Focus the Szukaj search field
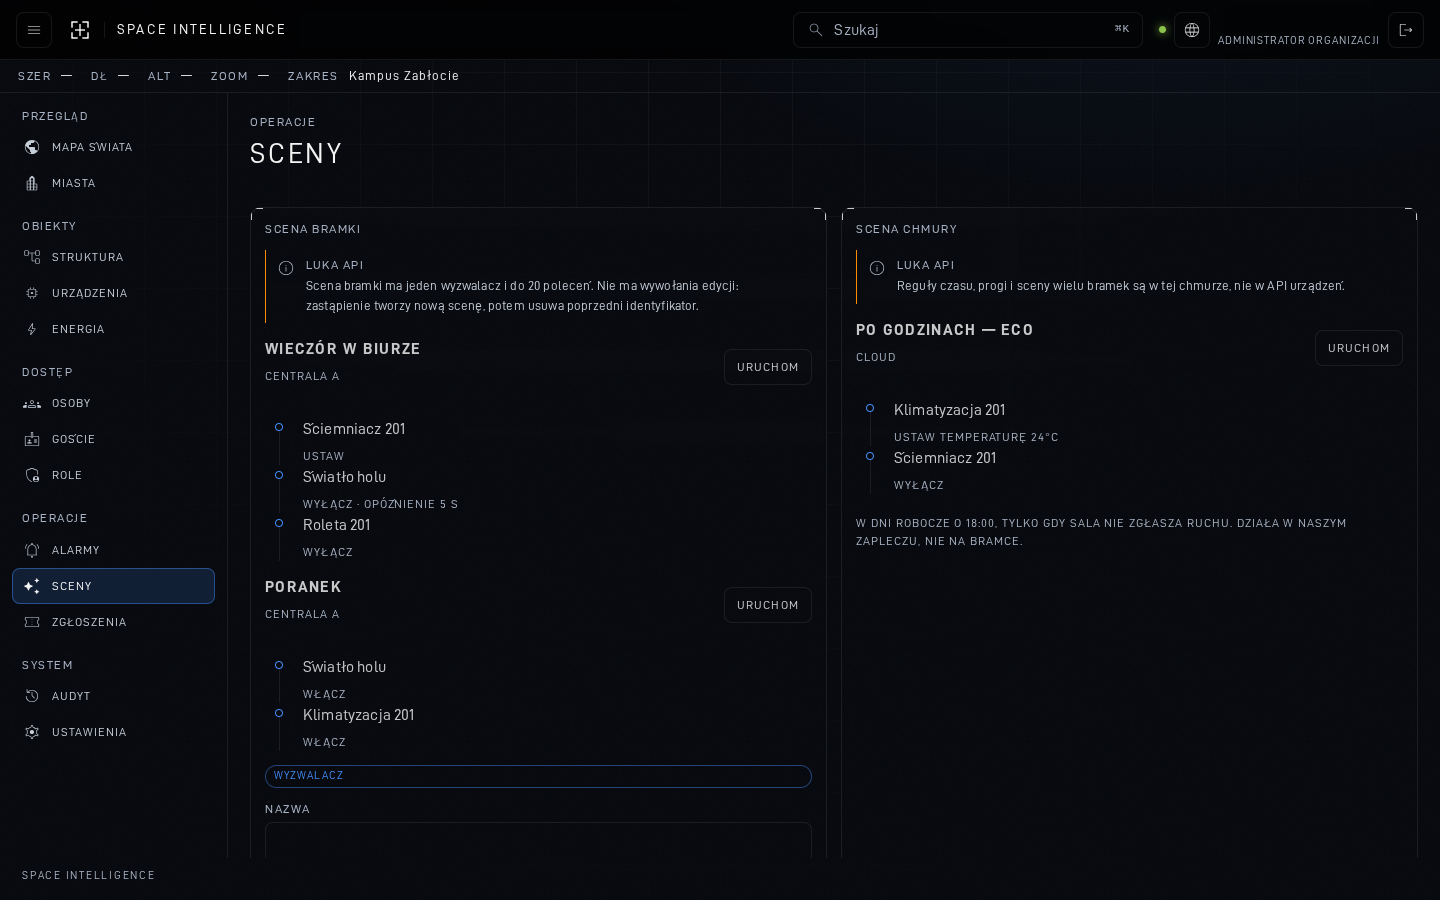The width and height of the screenshot is (1440, 900). click(x=968, y=30)
